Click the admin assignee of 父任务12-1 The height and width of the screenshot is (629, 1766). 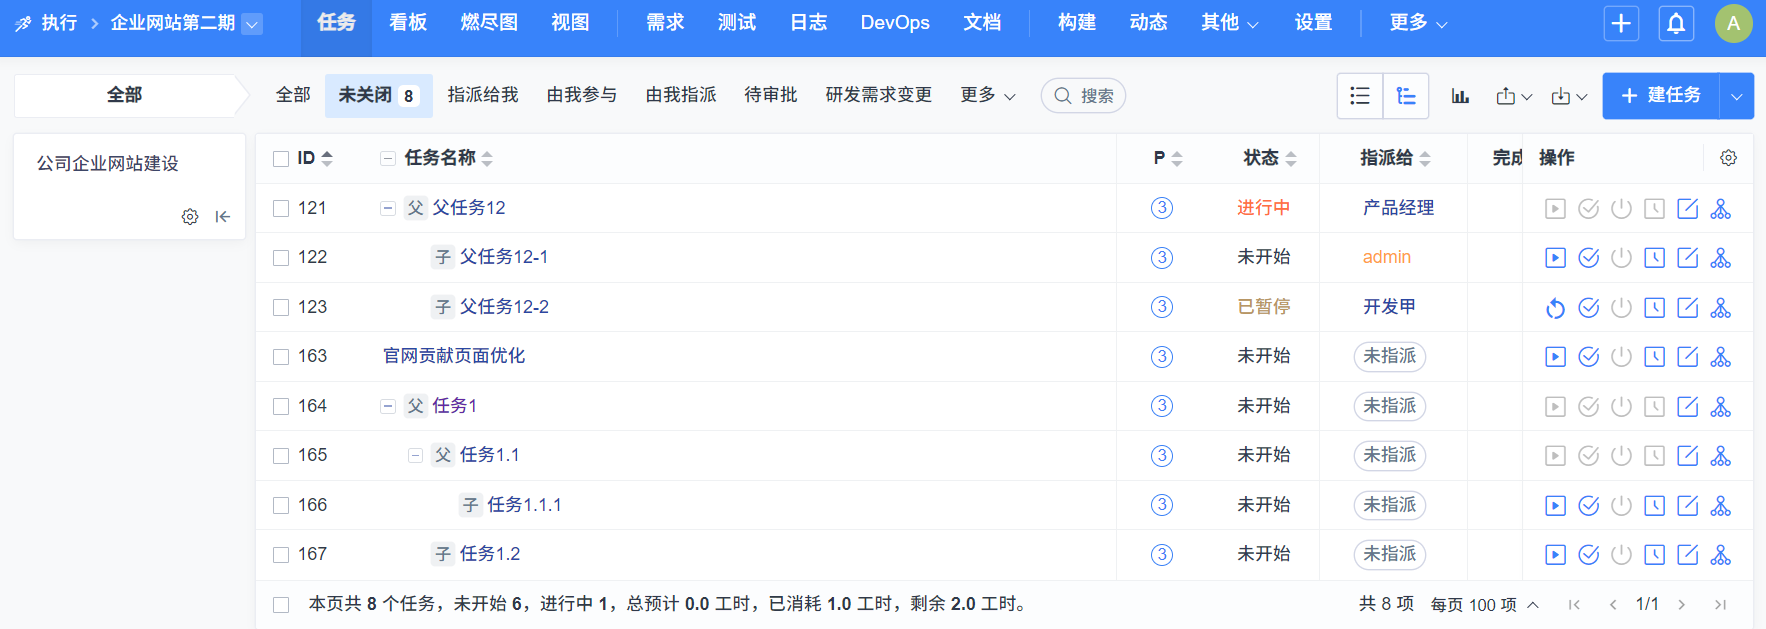(1387, 257)
